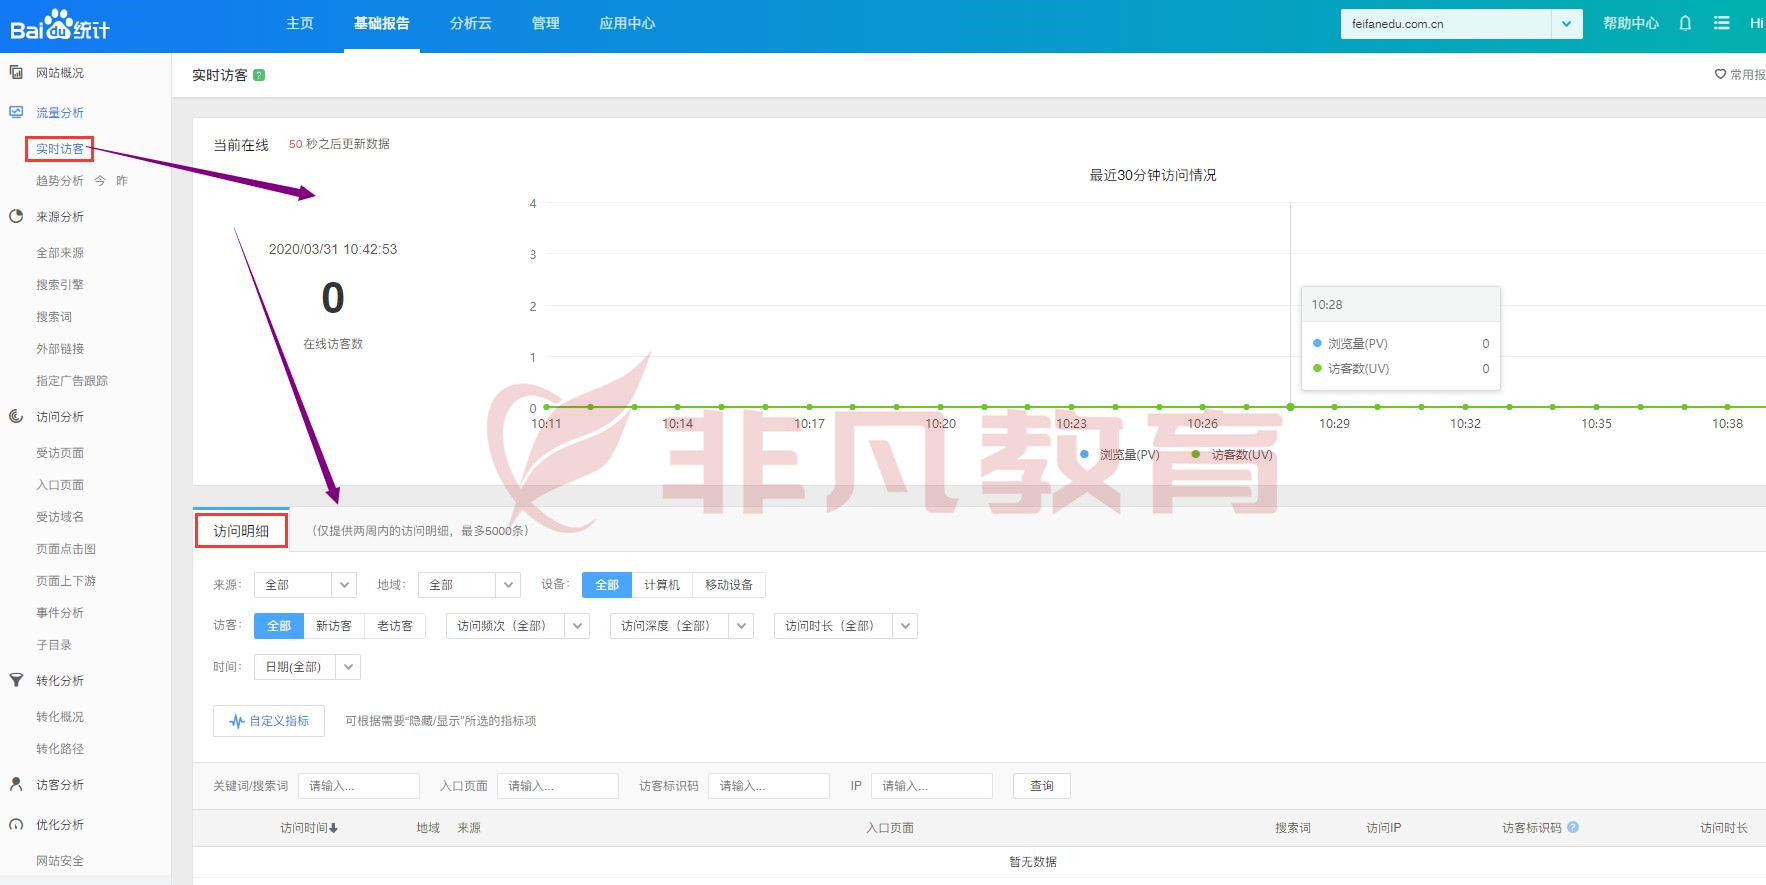Viewport: 1766px width, 885px height.
Task: Click the 优化分析 gauge icon
Action: (x=16, y=824)
